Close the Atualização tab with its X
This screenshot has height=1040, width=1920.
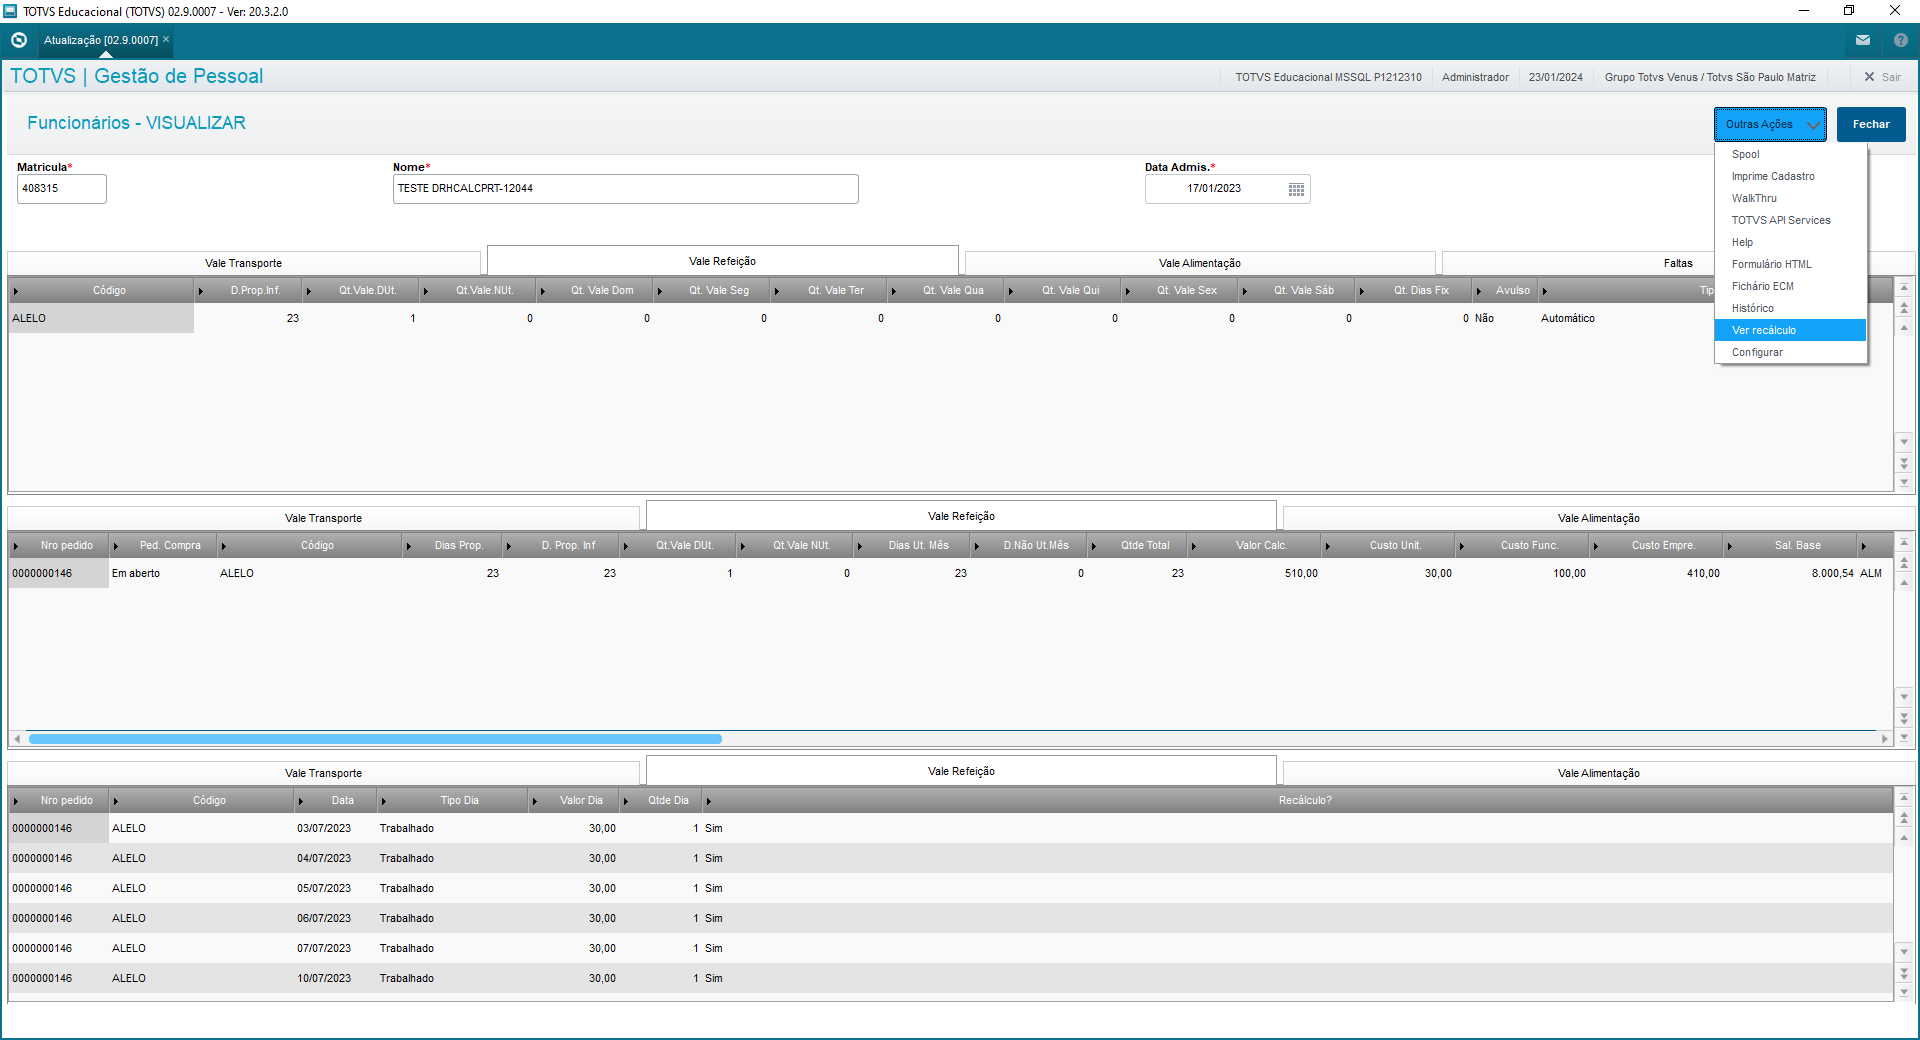[166, 39]
